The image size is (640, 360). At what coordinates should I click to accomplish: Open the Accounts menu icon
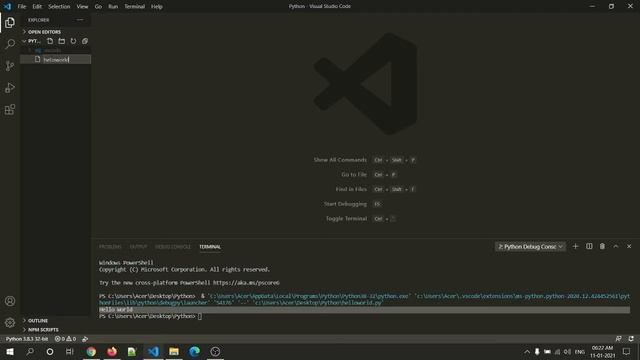[10, 301]
